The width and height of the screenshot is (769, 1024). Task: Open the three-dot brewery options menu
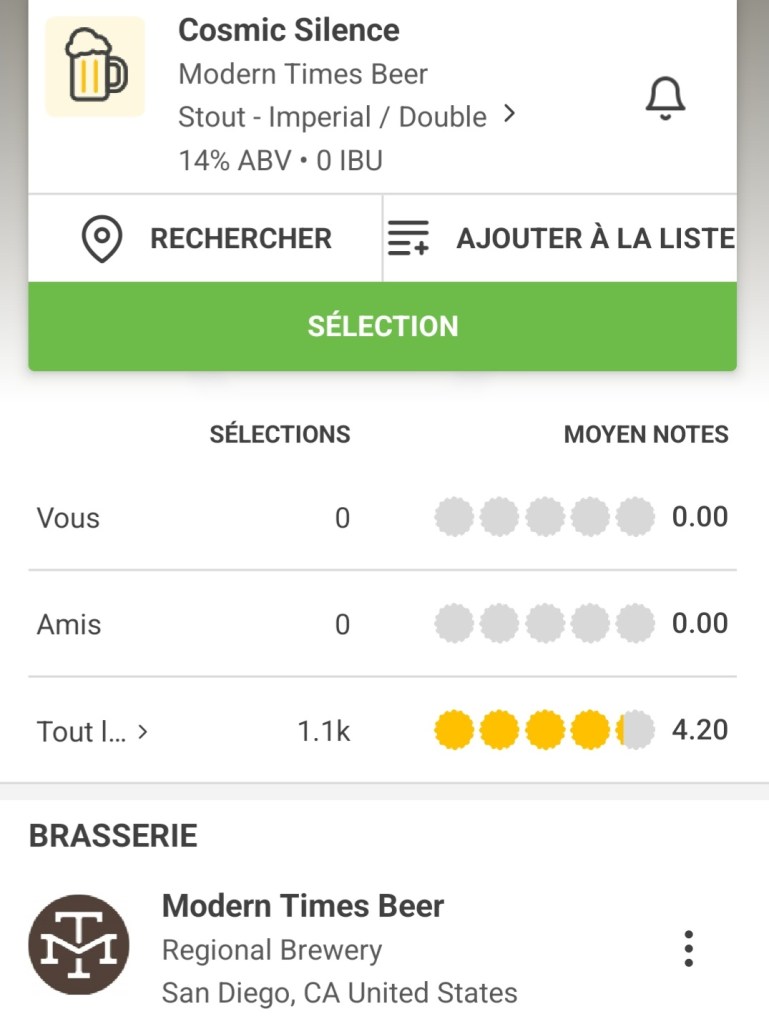688,948
